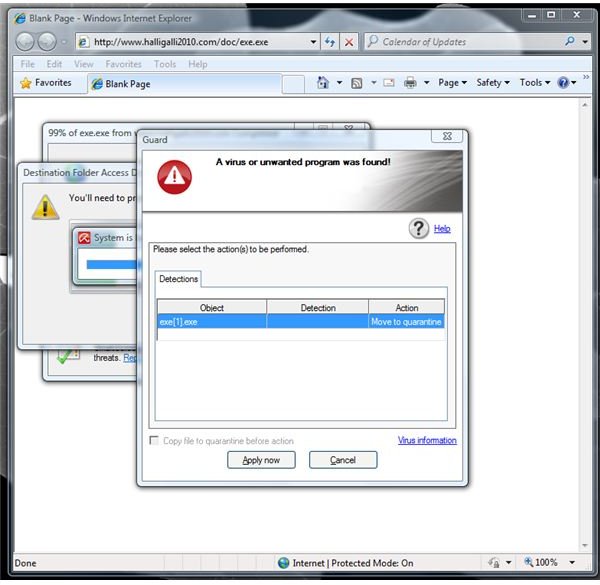
Task: Open the Safety dropdown menu
Action: click(493, 83)
